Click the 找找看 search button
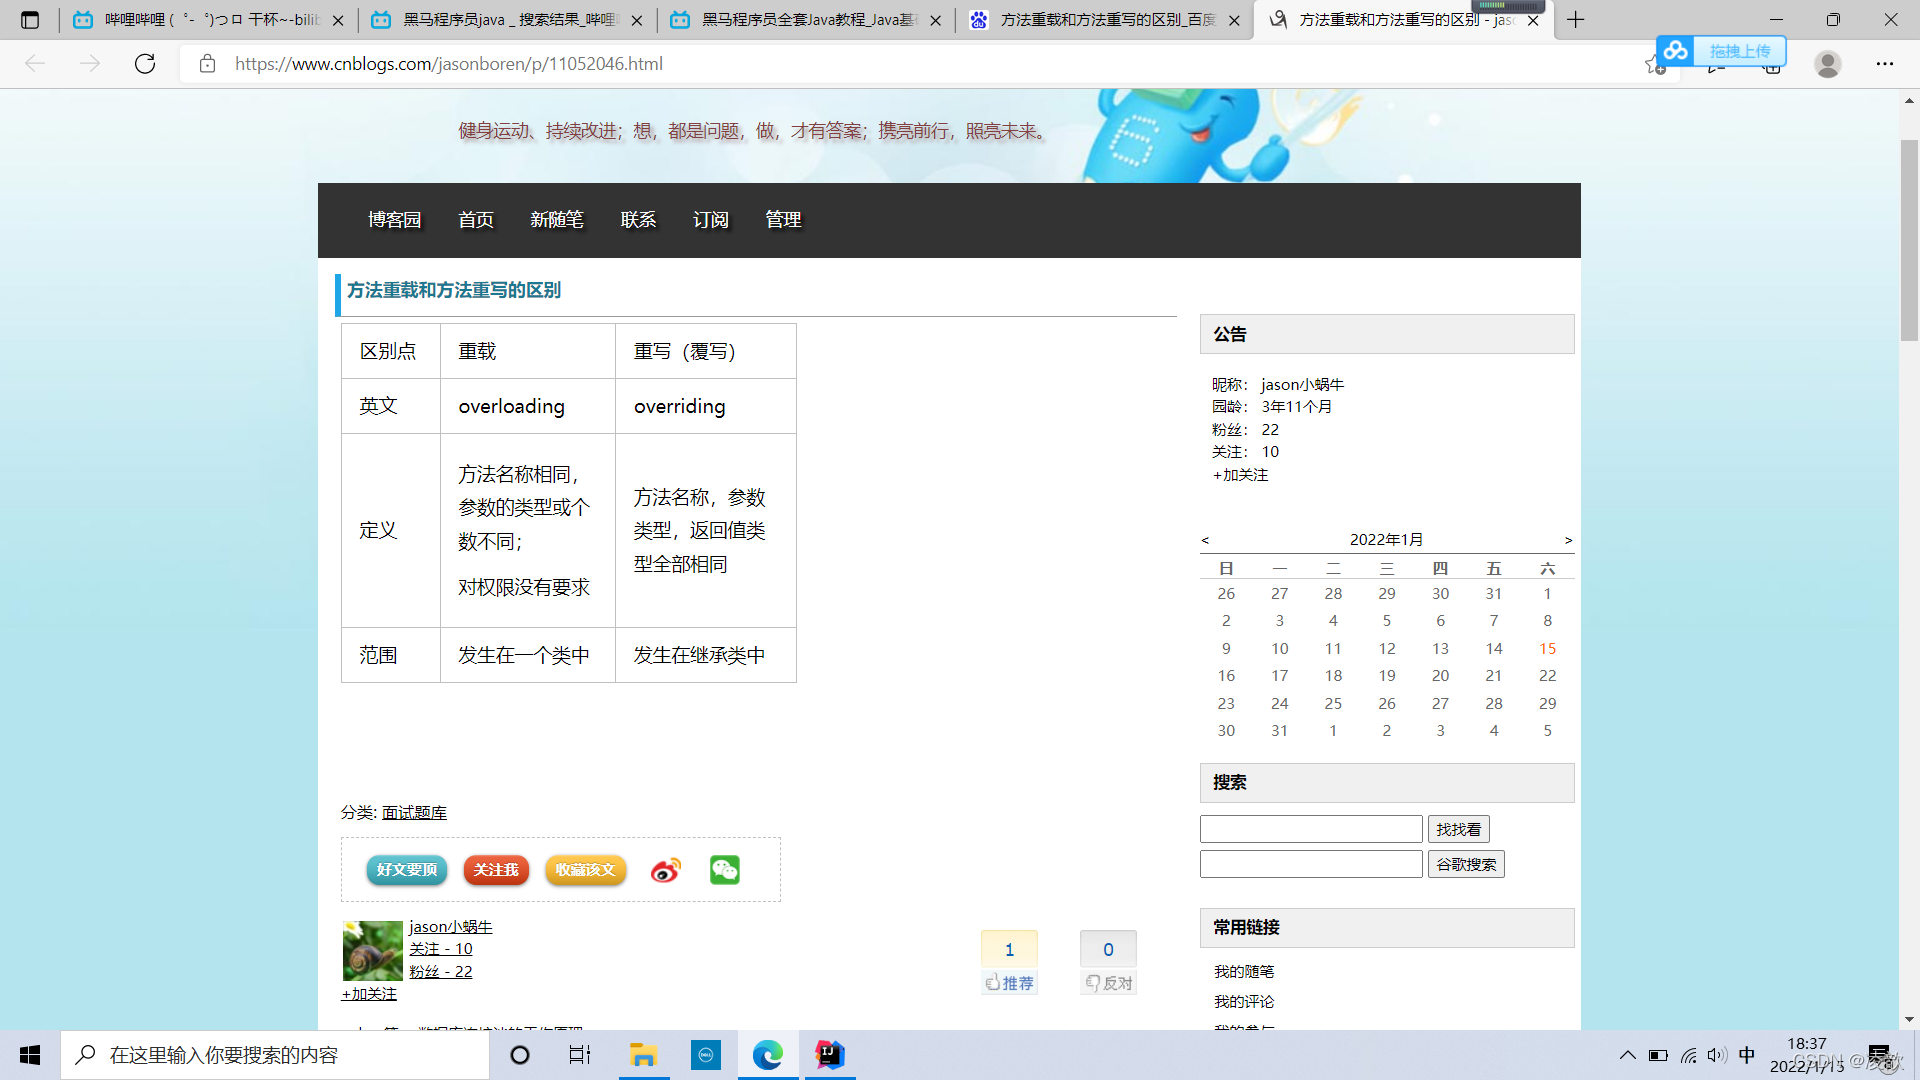The width and height of the screenshot is (1920, 1080). click(x=1458, y=829)
